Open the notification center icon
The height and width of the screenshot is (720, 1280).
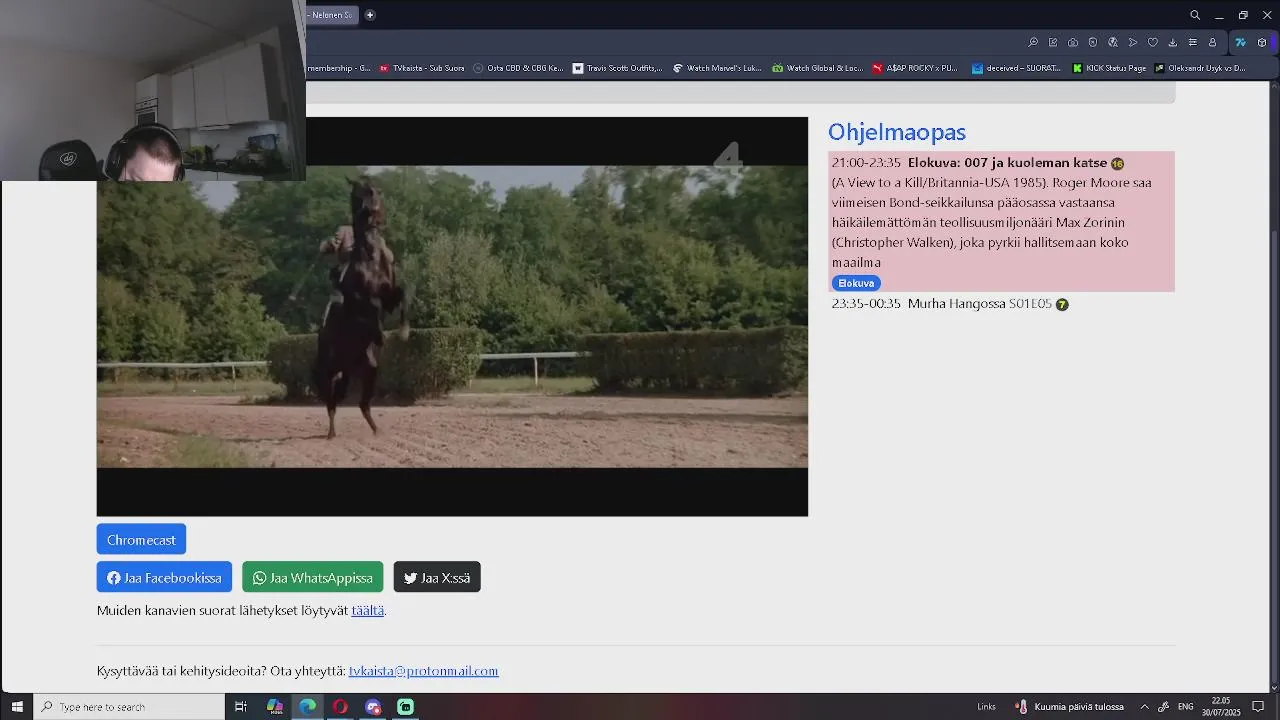(x=1259, y=707)
